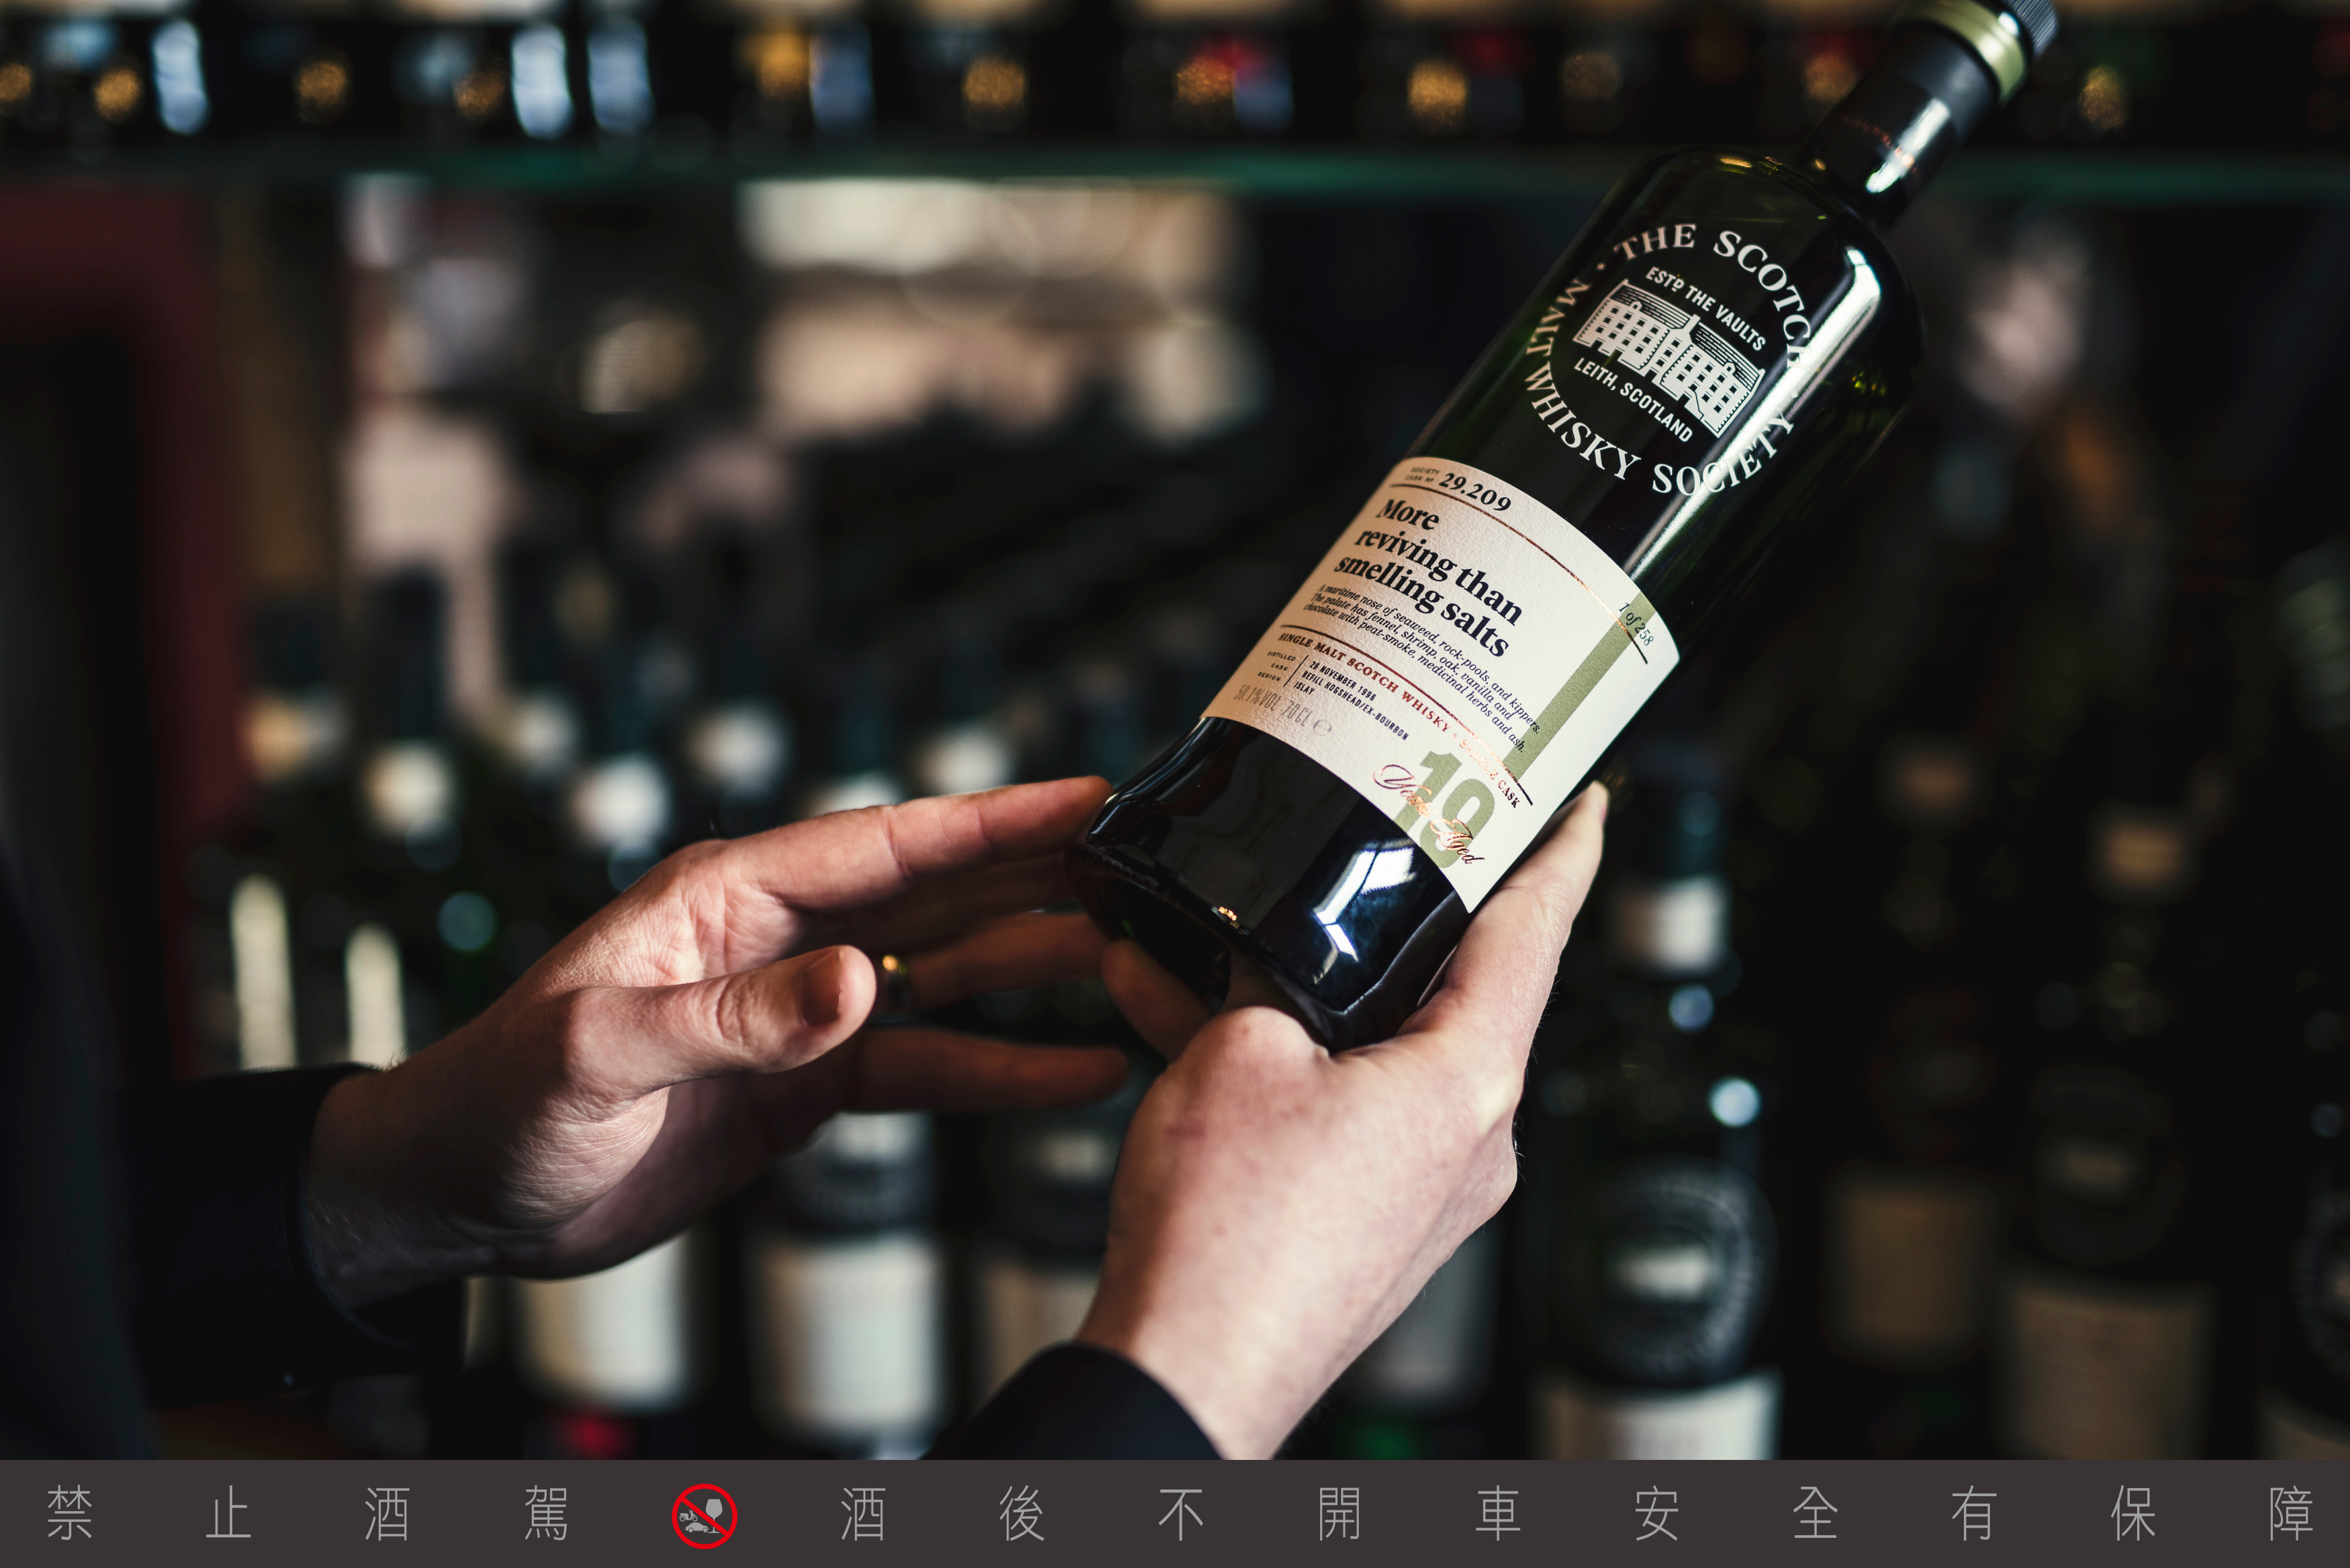Click the '有' character in the banner
2350x1568 pixels.
[x=1973, y=1514]
